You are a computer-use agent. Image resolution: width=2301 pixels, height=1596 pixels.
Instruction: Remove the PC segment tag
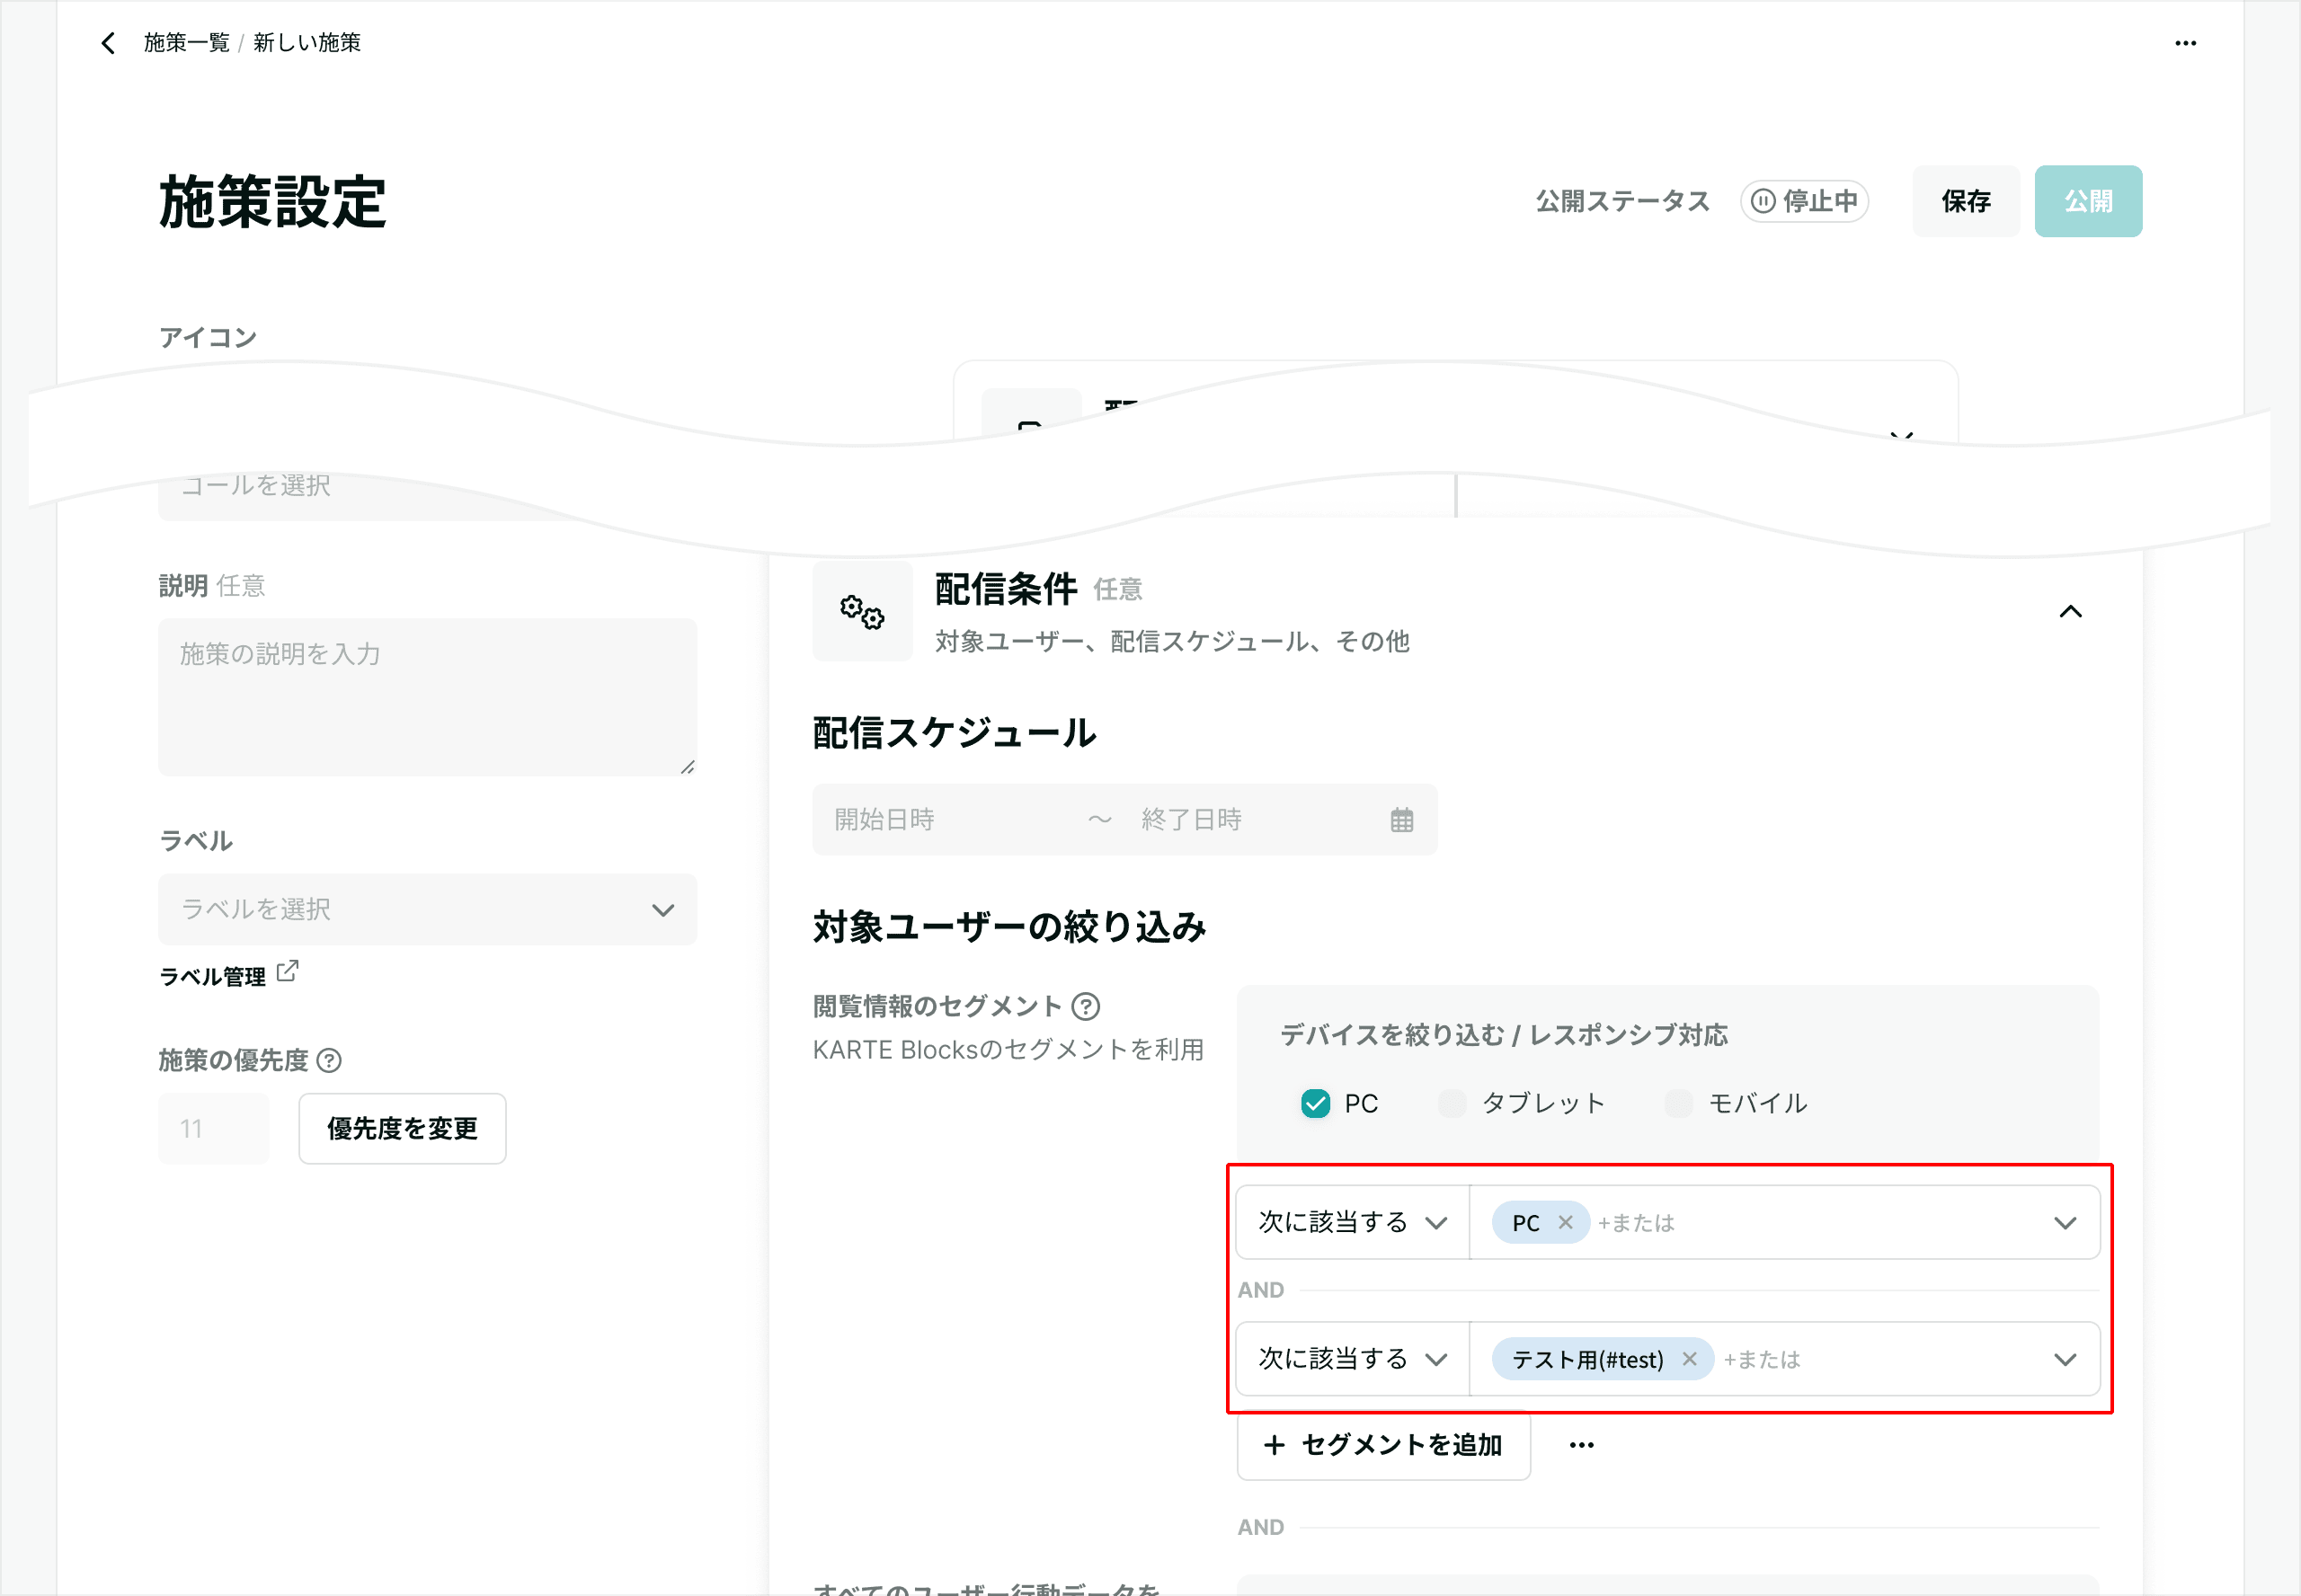[x=1565, y=1222]
